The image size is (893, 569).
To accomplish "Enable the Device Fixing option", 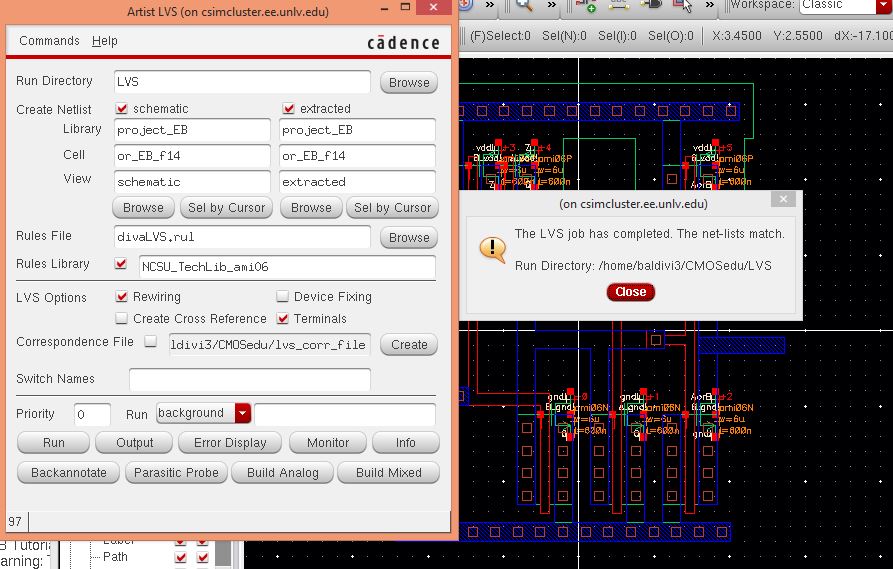I will [283, 297].
